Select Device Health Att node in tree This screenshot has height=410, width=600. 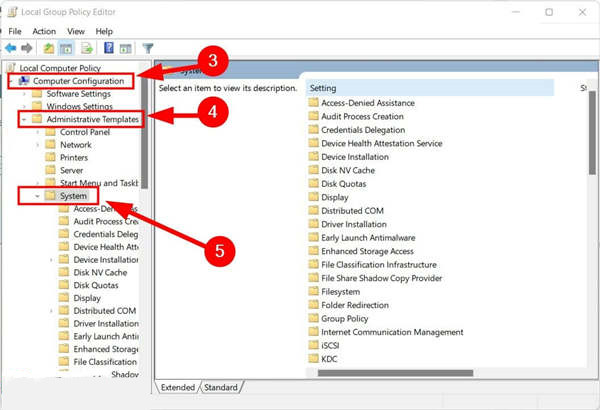pos(106,247)
